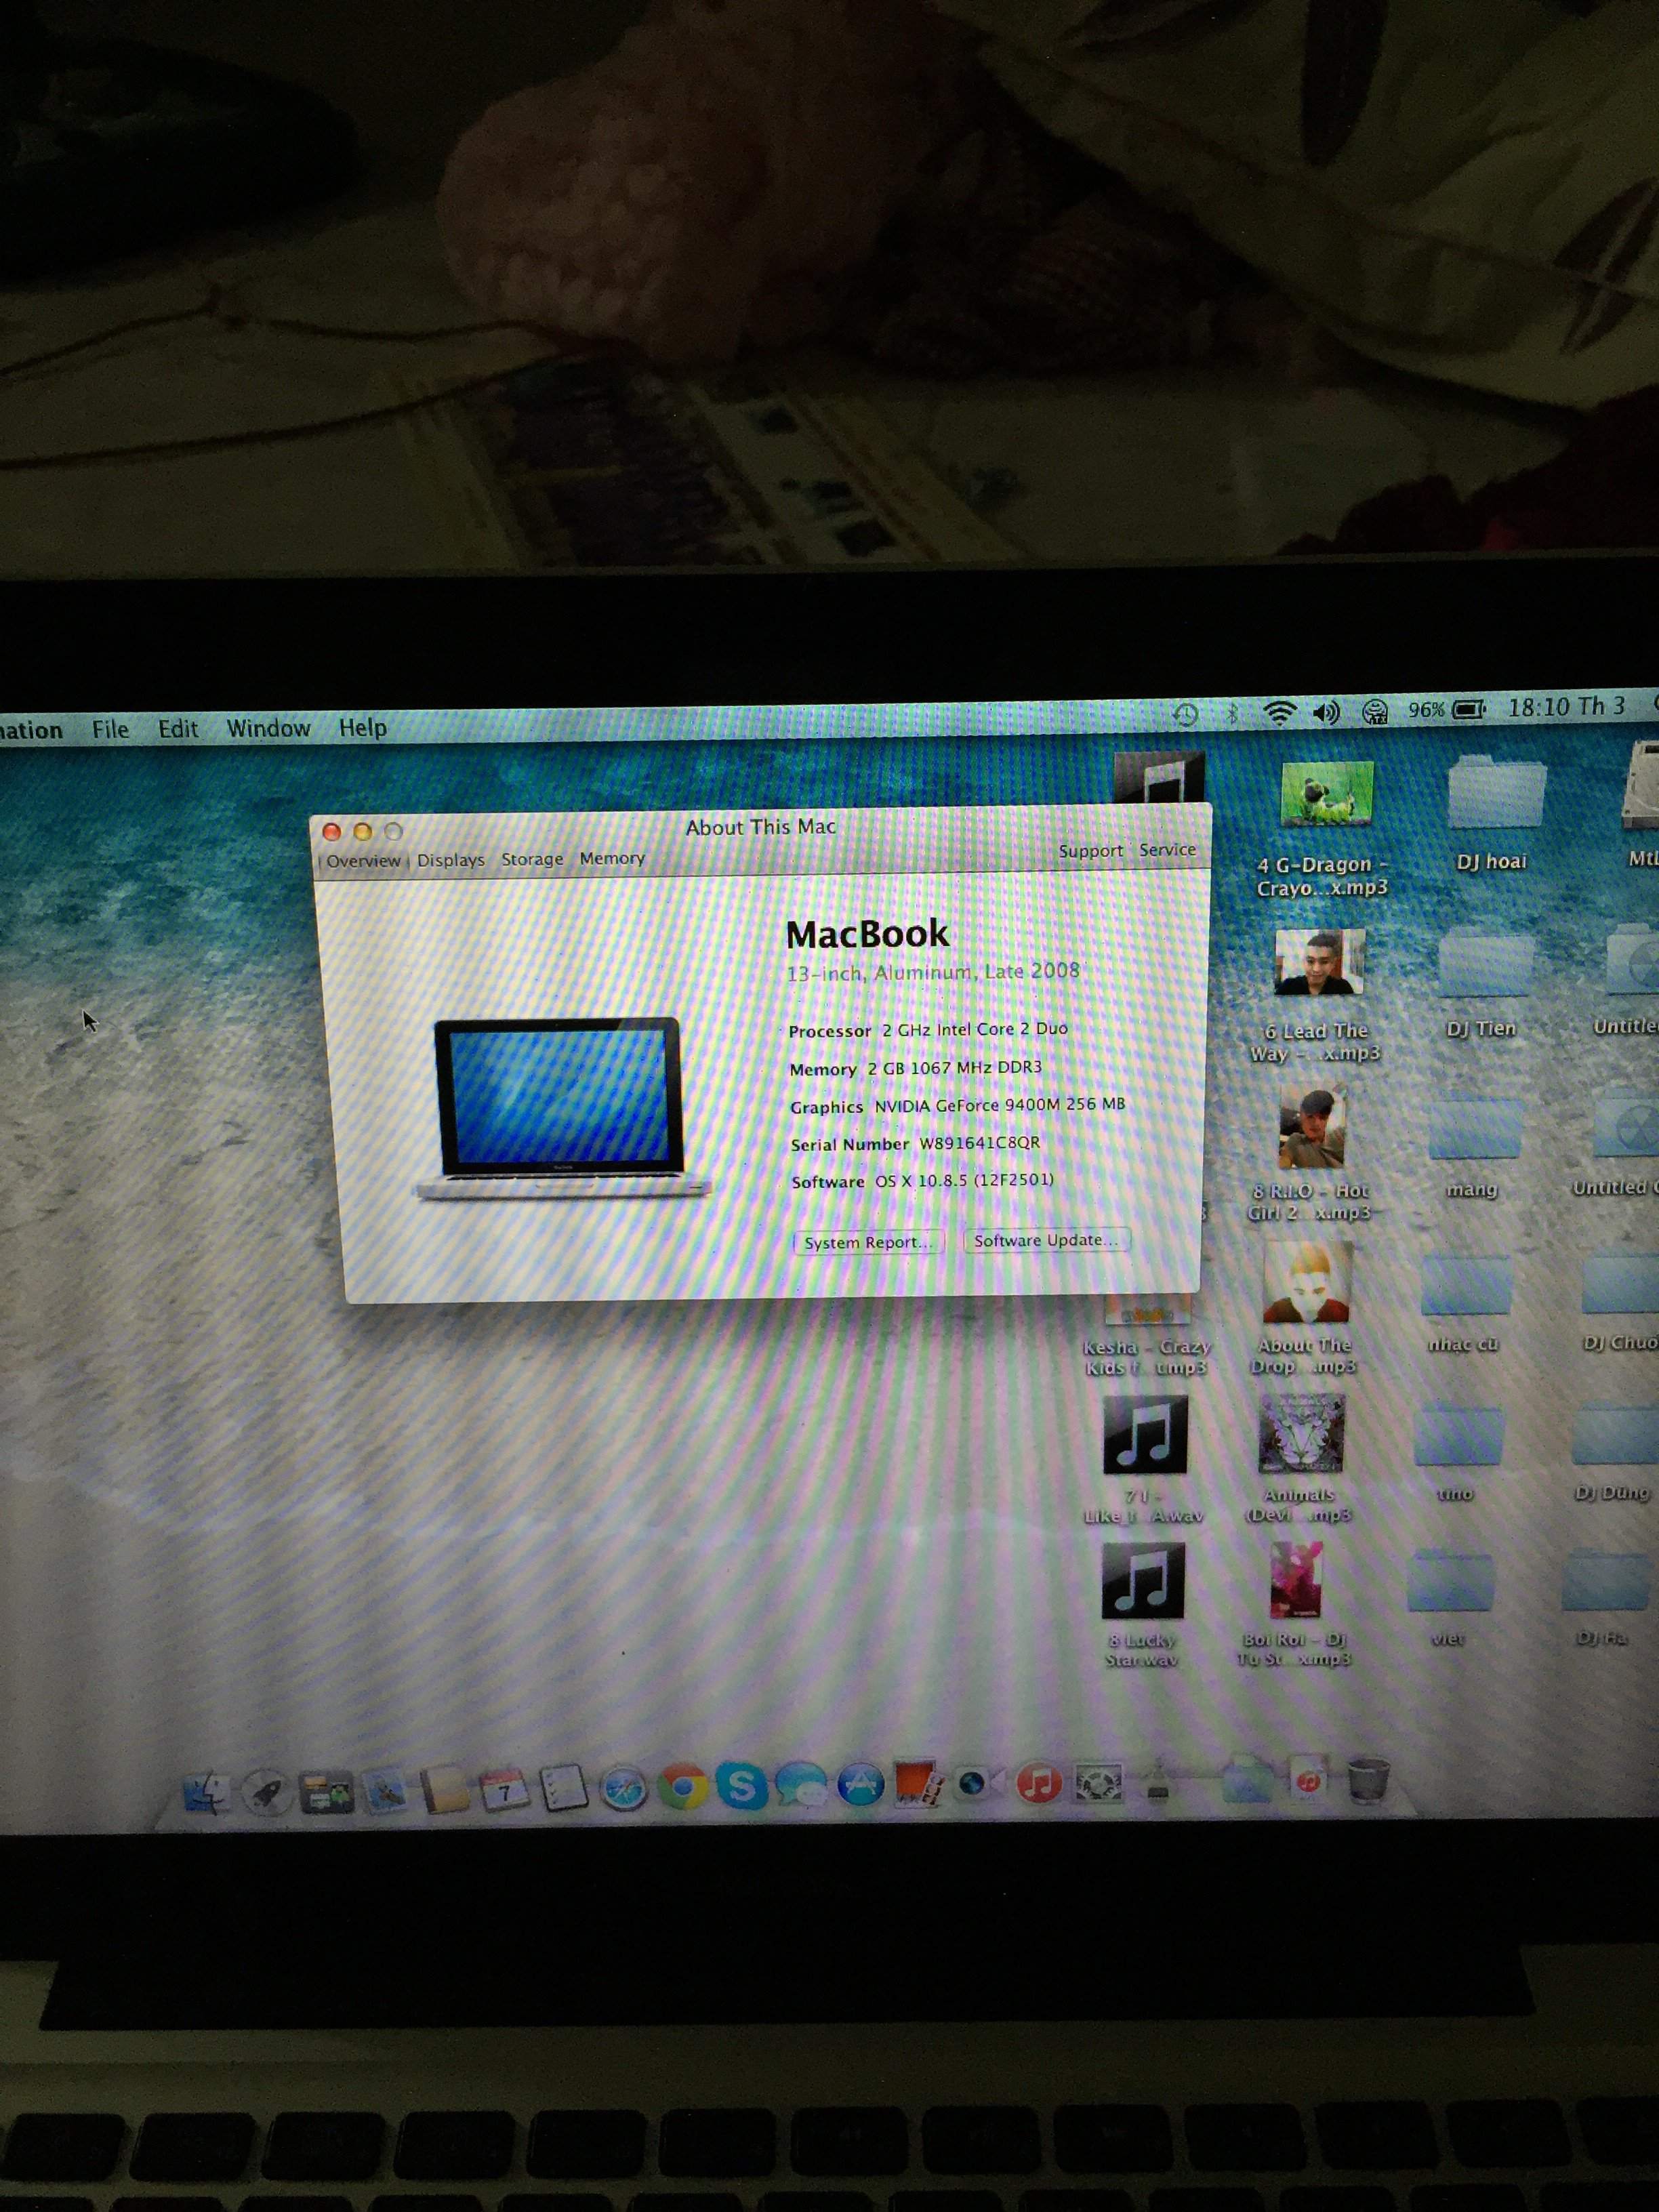Open the Edit menu
This screenshot has width=1659, height=2212.
(178, 729)
